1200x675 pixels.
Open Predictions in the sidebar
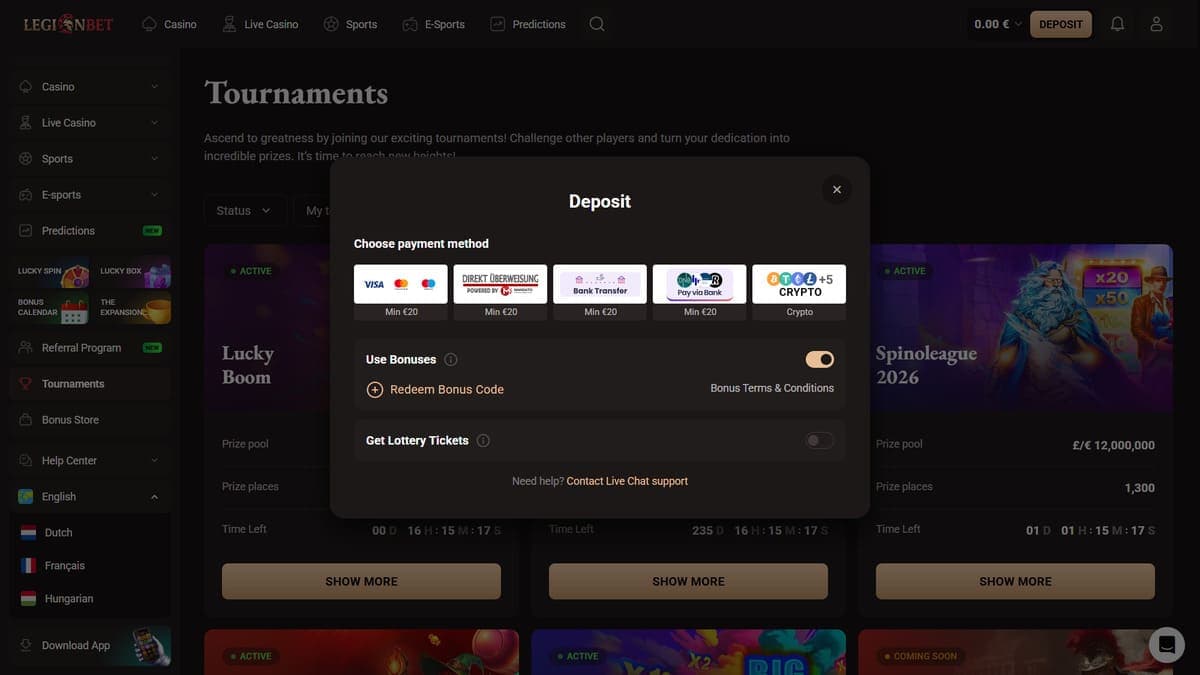coord(90,231)
